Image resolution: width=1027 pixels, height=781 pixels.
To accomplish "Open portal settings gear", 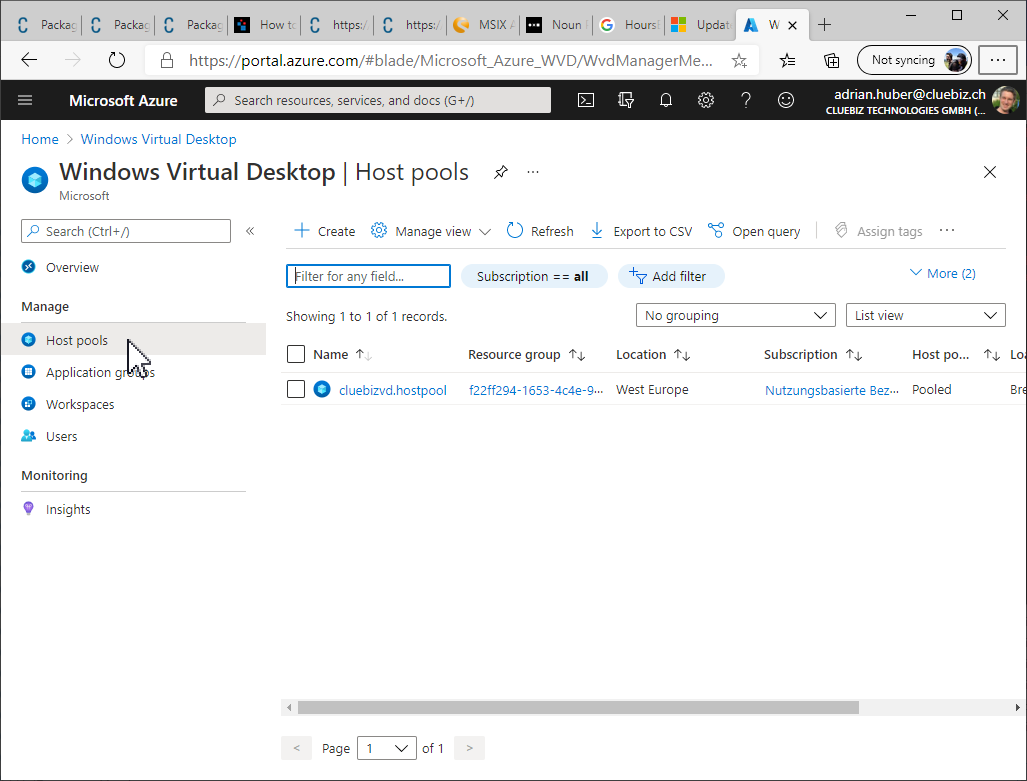I will point(705,100).
